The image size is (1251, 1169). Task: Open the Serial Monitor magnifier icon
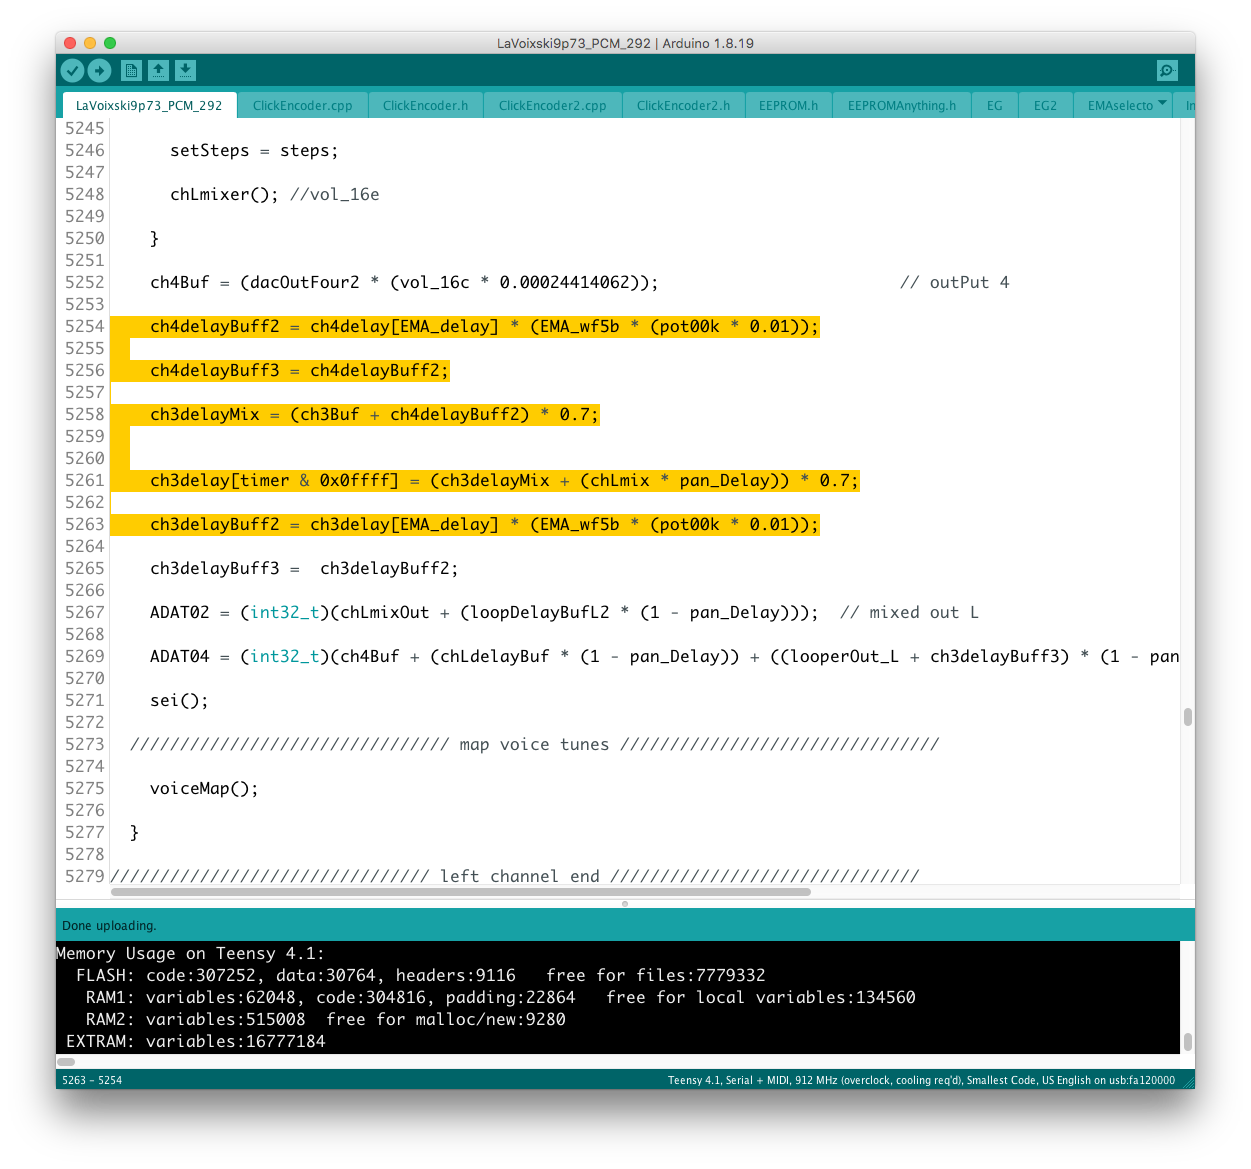pos(1166,70)
